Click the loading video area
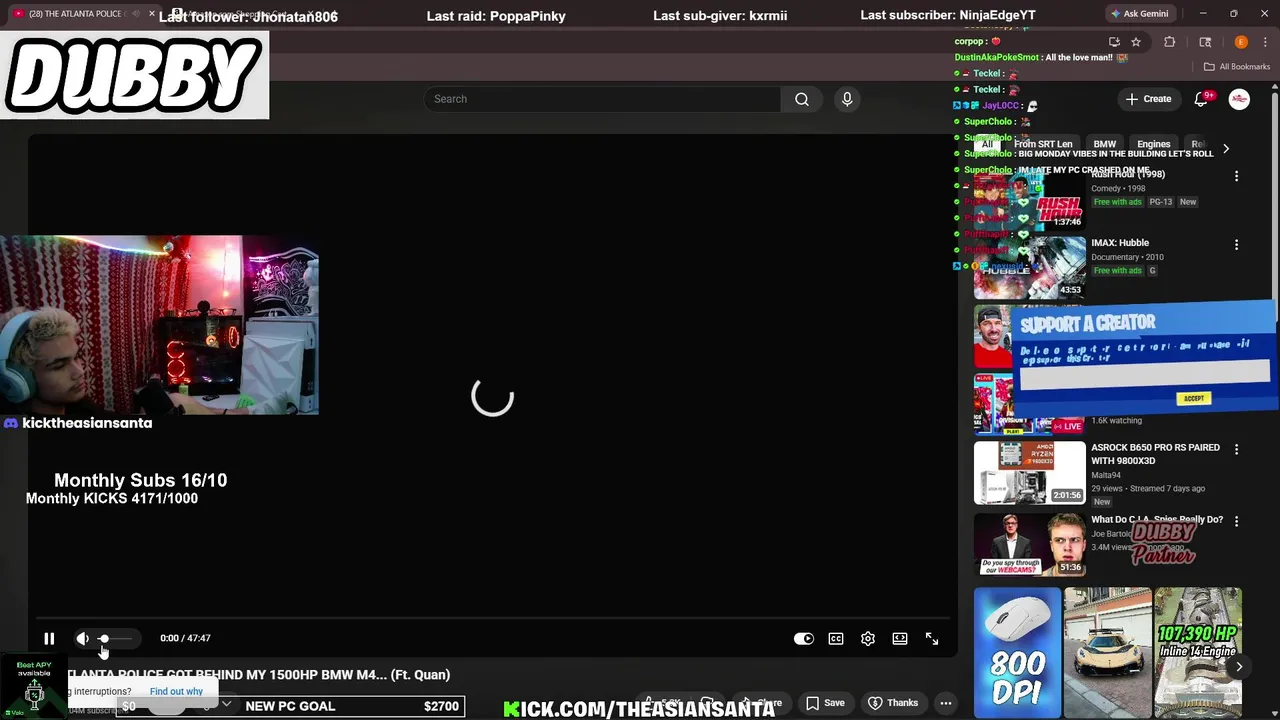The image size is (1280, 720). tap(492, 397)
